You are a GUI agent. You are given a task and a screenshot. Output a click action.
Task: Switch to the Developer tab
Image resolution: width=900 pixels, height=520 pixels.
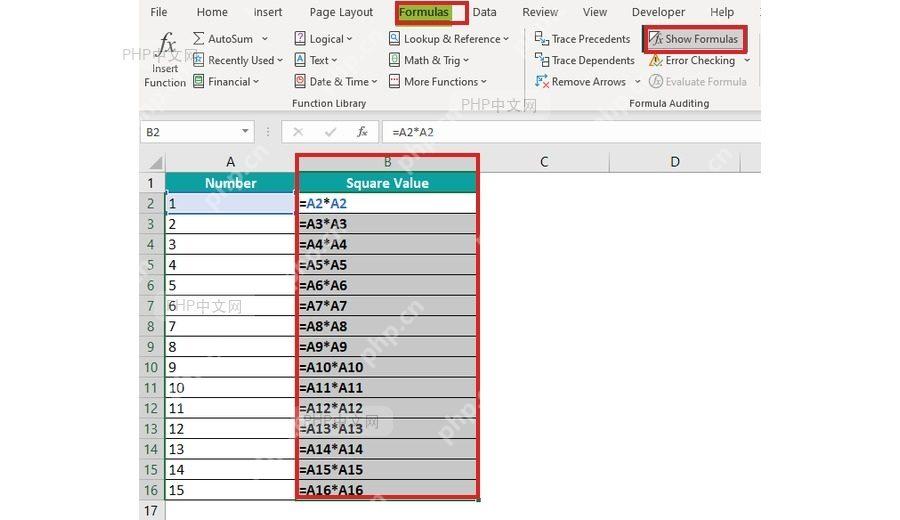point(658,11)
